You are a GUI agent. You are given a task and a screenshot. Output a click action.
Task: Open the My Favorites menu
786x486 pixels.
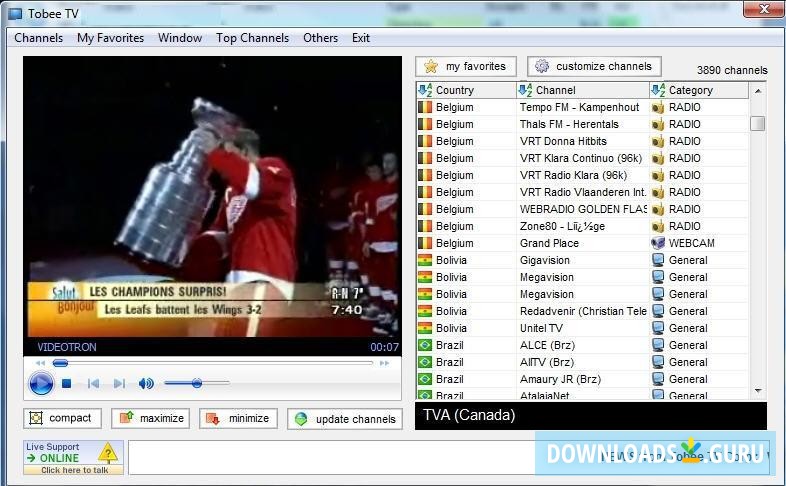110,38
